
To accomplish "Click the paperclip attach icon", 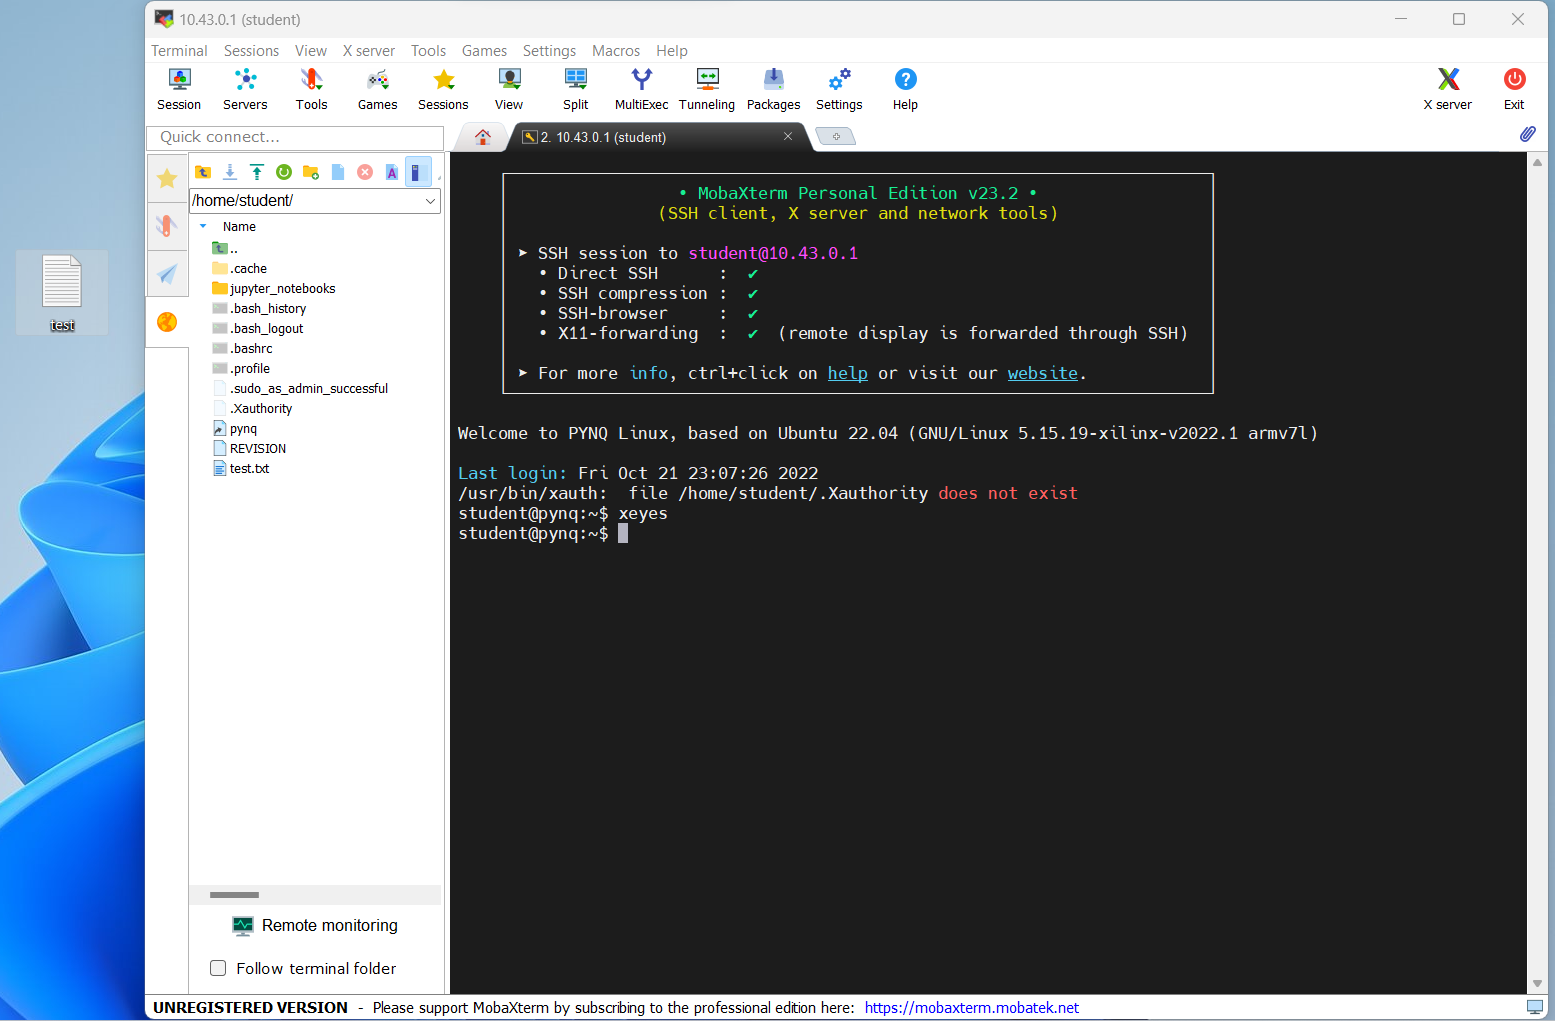I will point(1527,134).
